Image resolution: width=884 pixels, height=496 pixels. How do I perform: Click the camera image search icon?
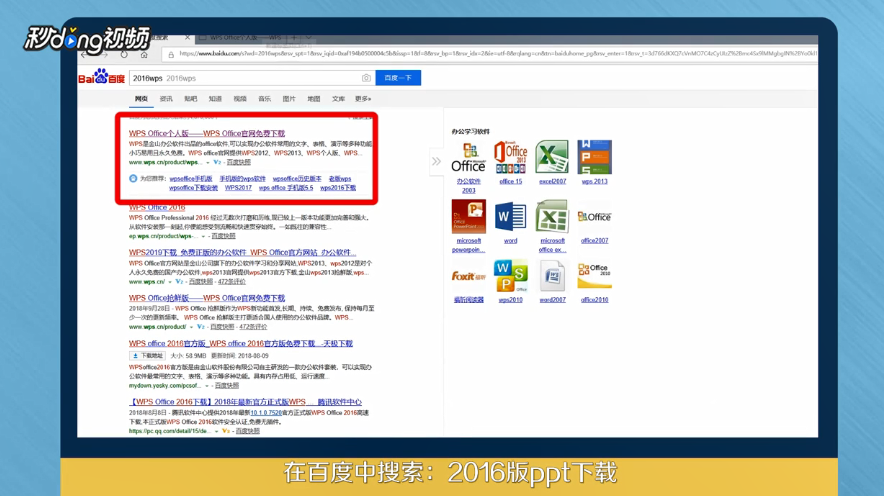click(366, 78)
